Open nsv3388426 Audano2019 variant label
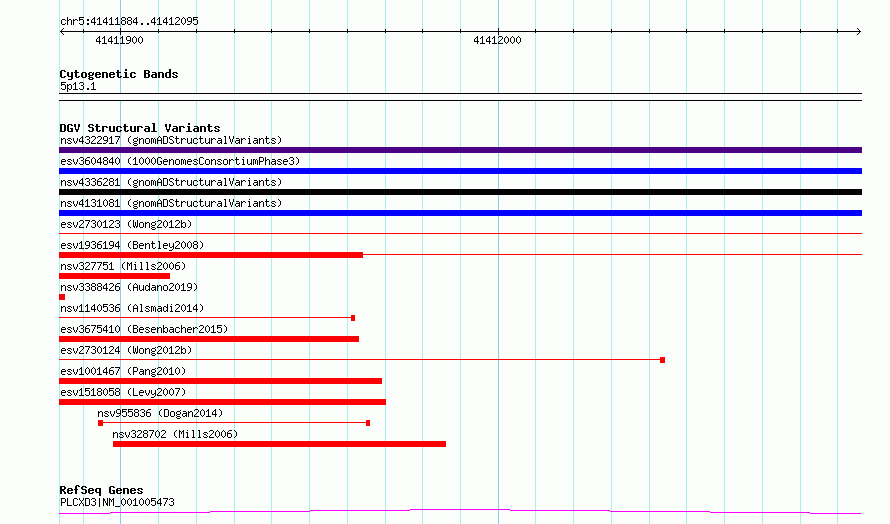Screen dimensions: 890x524 [x=129, y=287]
